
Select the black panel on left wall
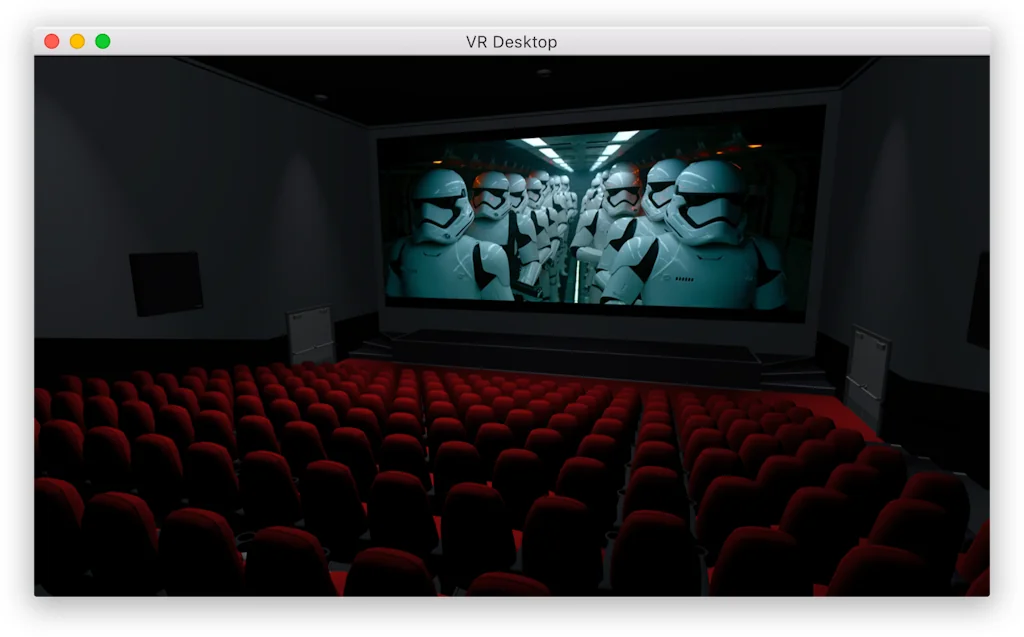(166, 282)
